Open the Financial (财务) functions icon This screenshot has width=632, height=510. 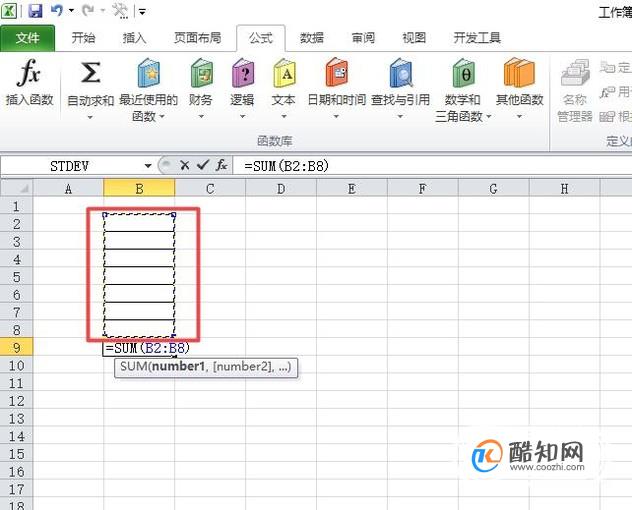click(x=201, y=73)
